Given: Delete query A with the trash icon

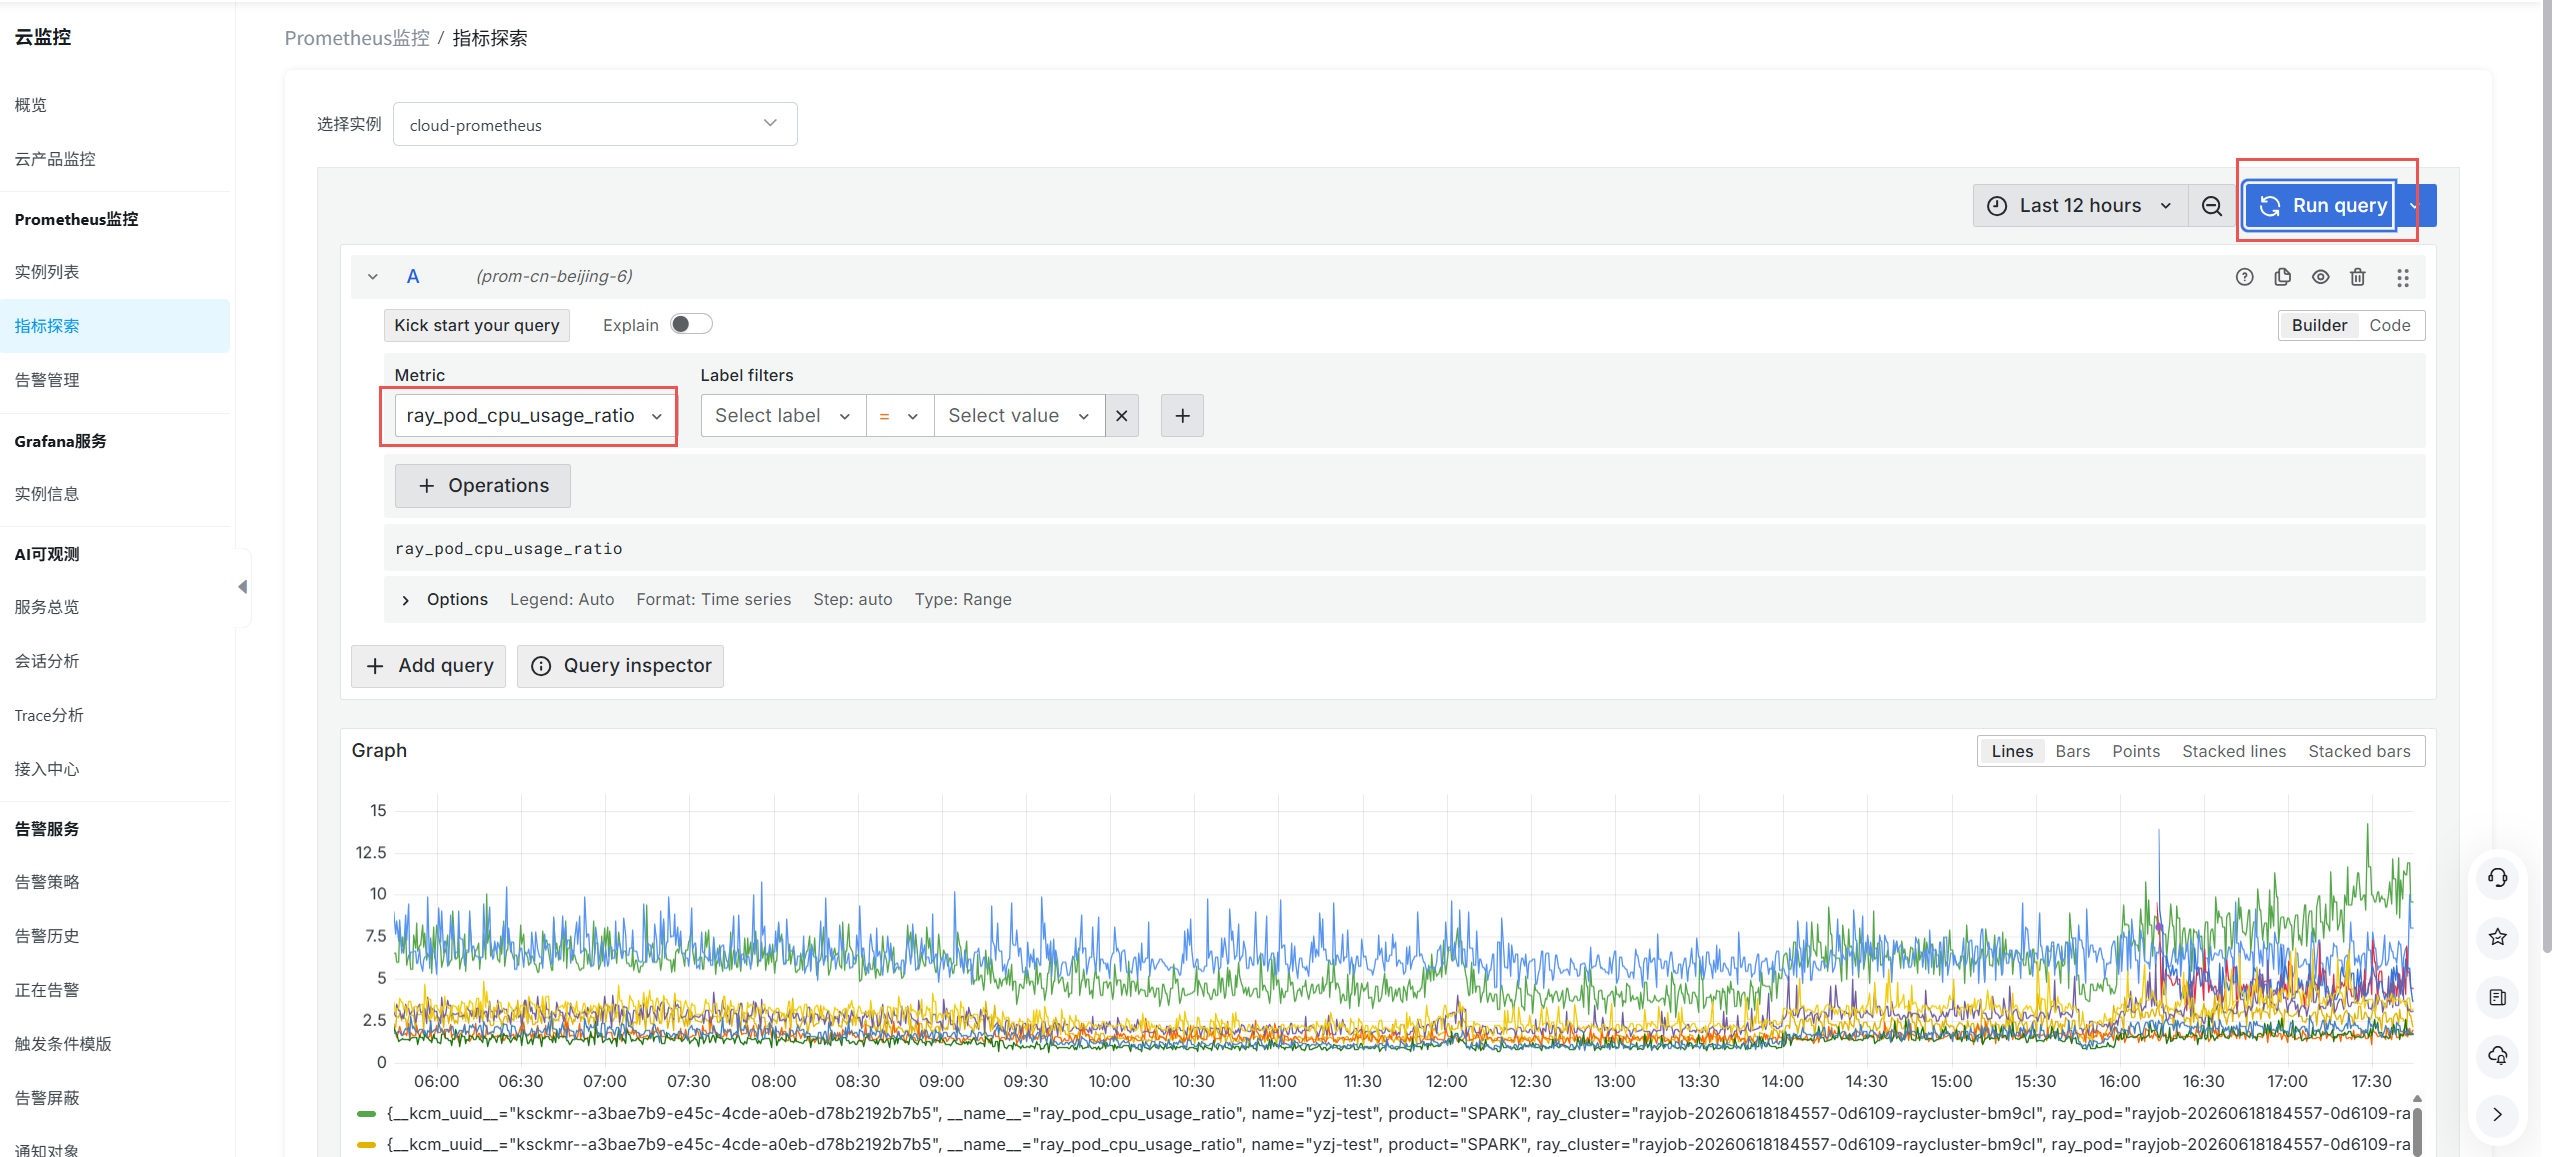Looking at the screenshot, I should 2358,277.
